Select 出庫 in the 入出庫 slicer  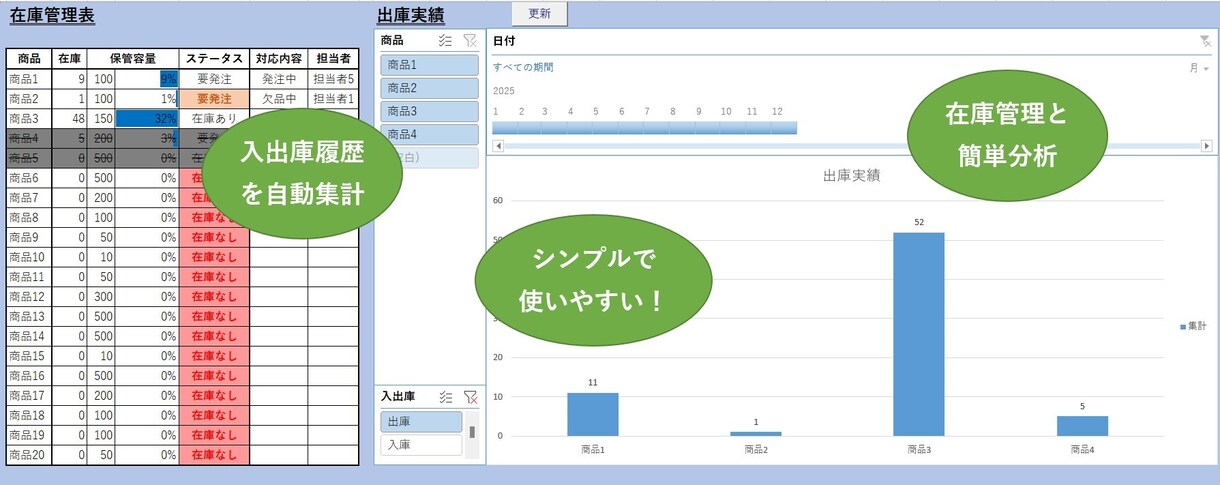(x=422, y=422)
